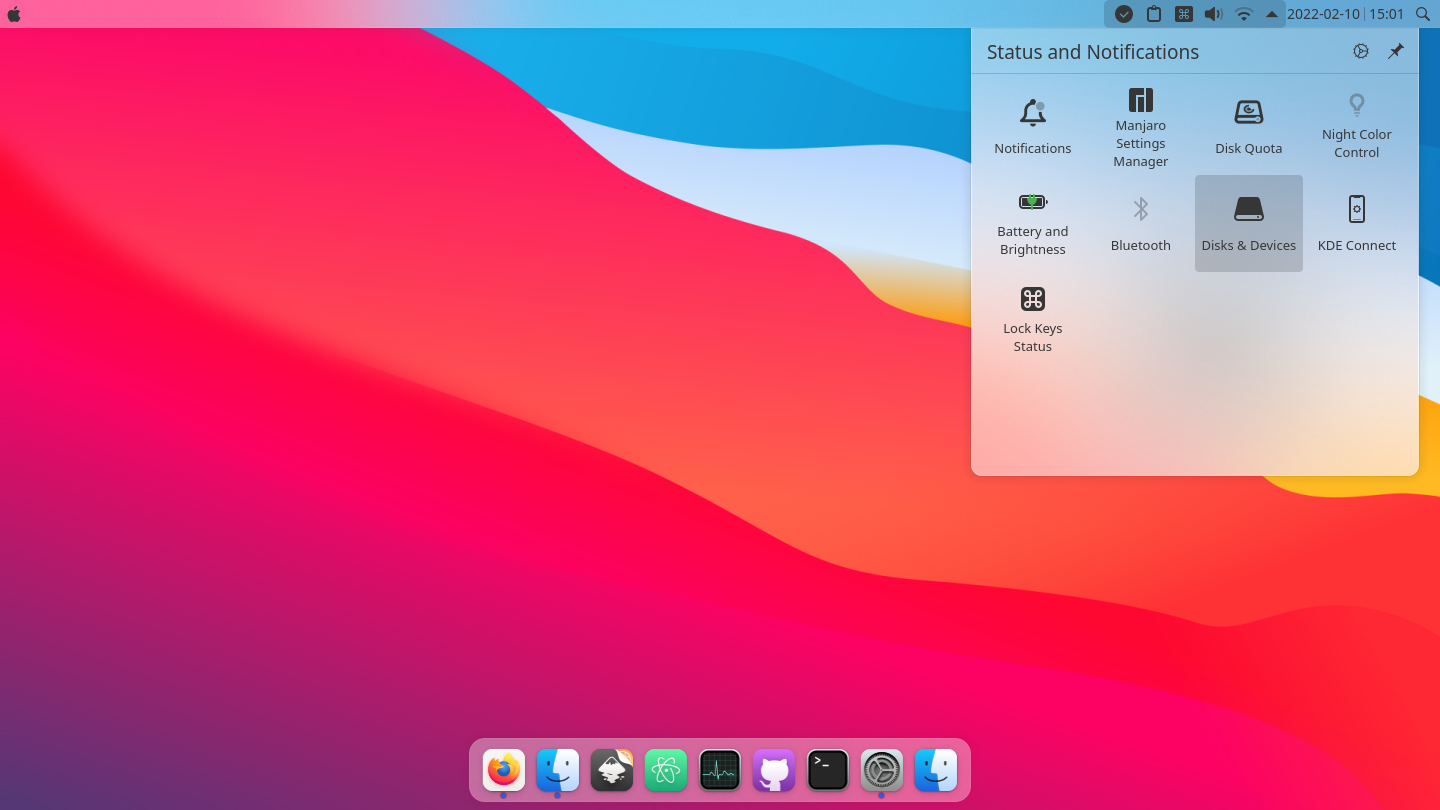Image resolution: width=1440 pixels, height=810 pixels.
Task: Open the volume speaker tray icon
Action: click(1213, 14)
